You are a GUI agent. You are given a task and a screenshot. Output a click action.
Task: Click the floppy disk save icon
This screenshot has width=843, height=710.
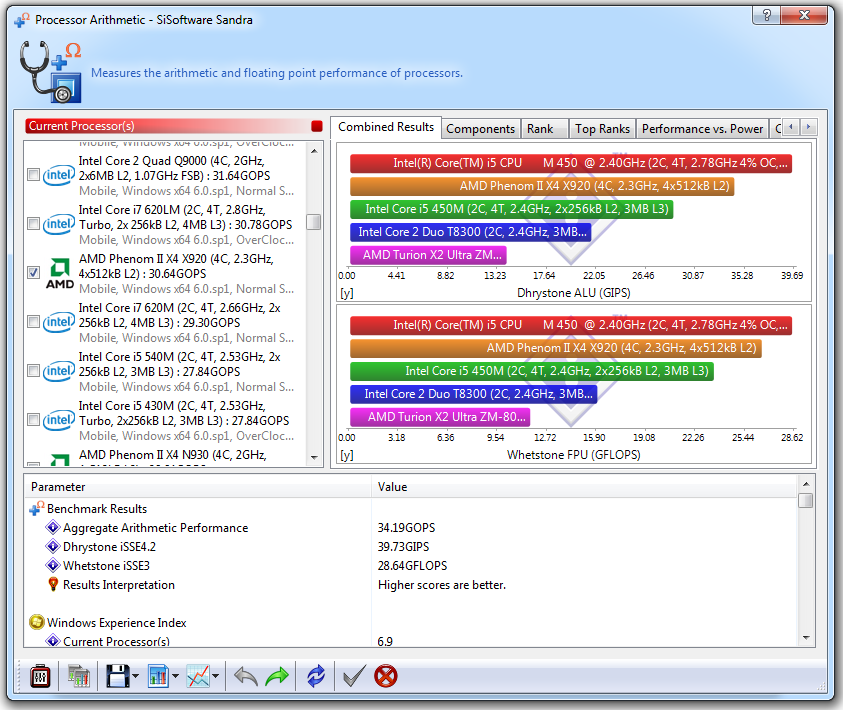click(118, 676)
